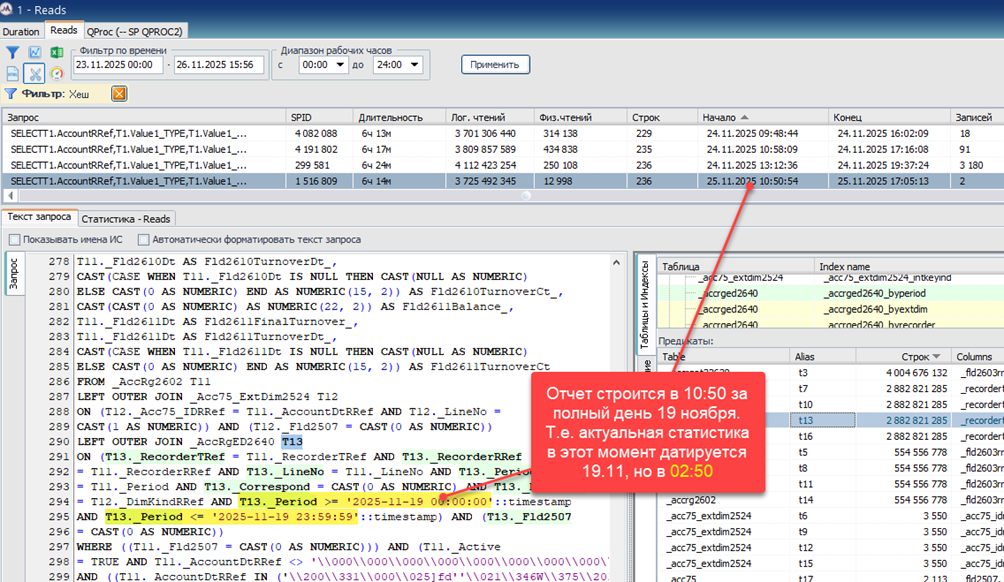1004x582 pixels.
Task: Export results with the Excel icon
Action: 56,53
